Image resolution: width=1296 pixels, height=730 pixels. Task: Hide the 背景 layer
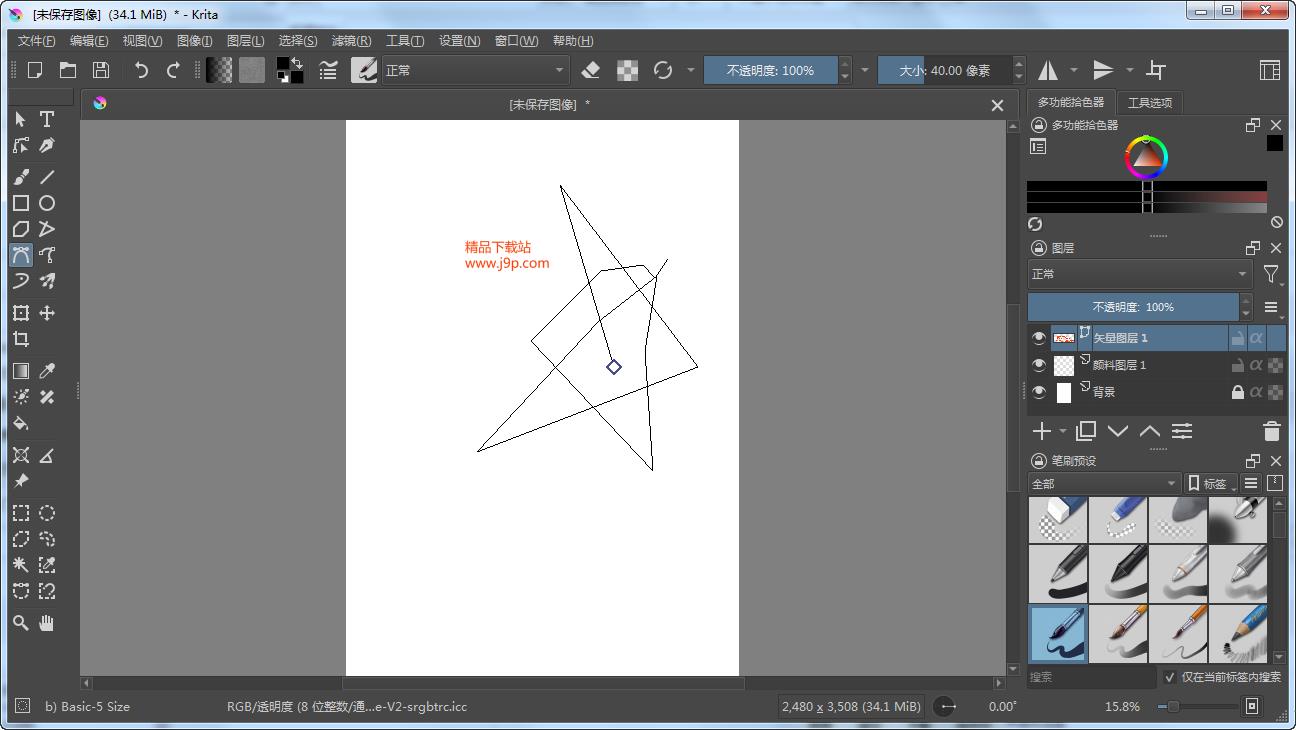point(1039,392)
